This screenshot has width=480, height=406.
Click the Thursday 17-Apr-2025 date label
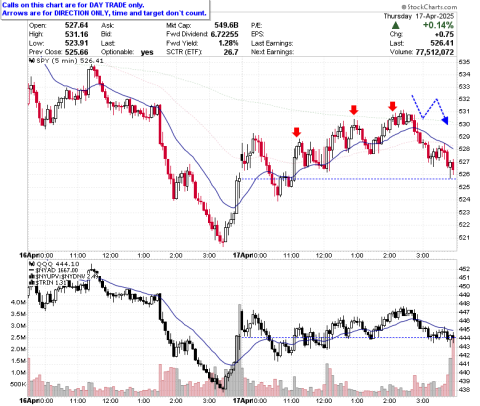click(419, 16)
